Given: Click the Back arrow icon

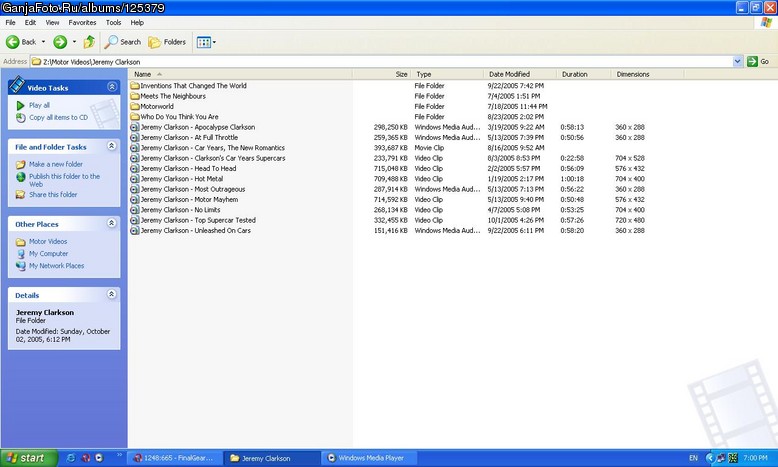Looking at the screenshot, I should coord(12,42).
